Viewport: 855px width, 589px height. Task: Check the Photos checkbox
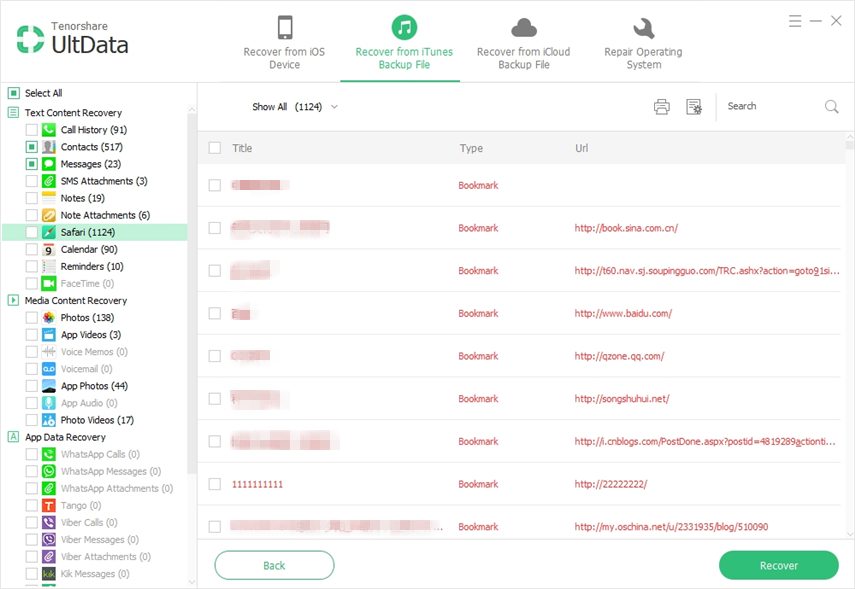click(32, 317)
